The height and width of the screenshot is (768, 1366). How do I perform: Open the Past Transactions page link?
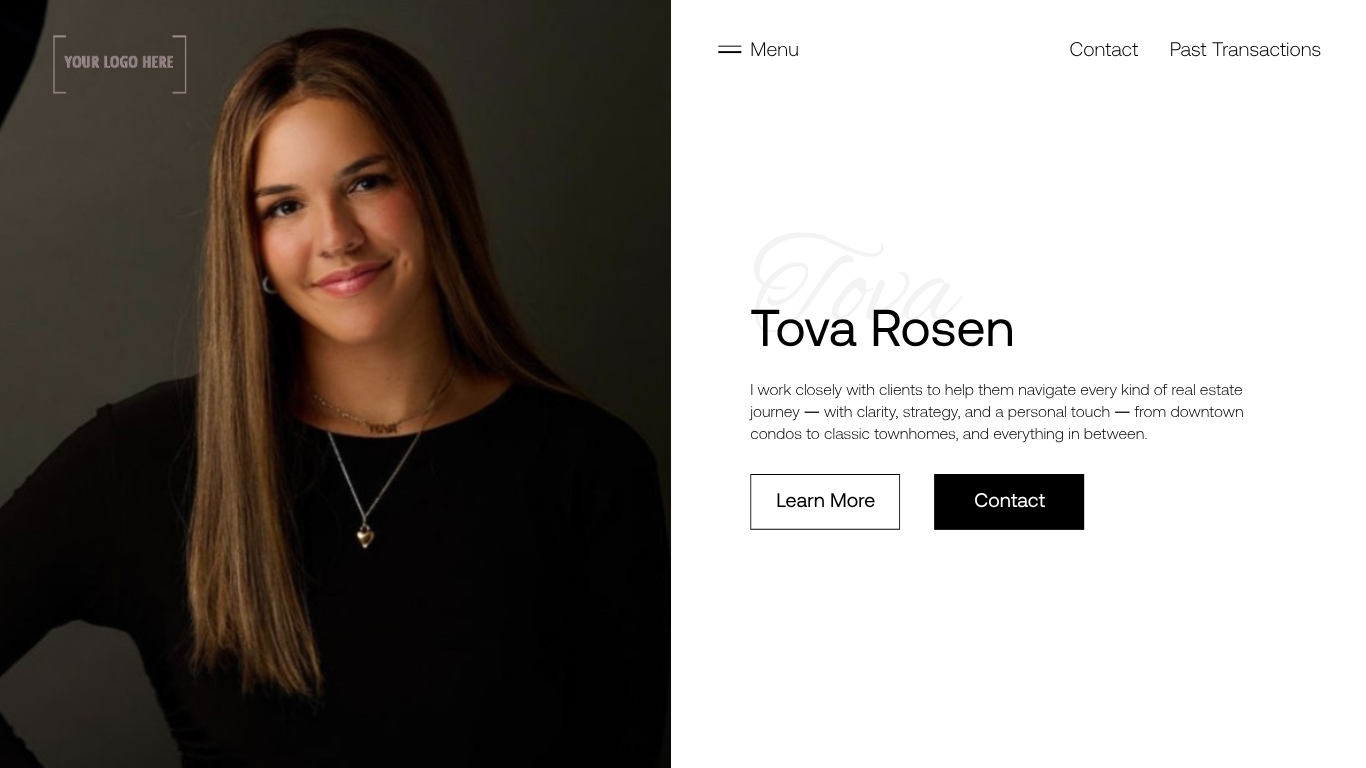pyautogui.click(x=1245, y=49)
